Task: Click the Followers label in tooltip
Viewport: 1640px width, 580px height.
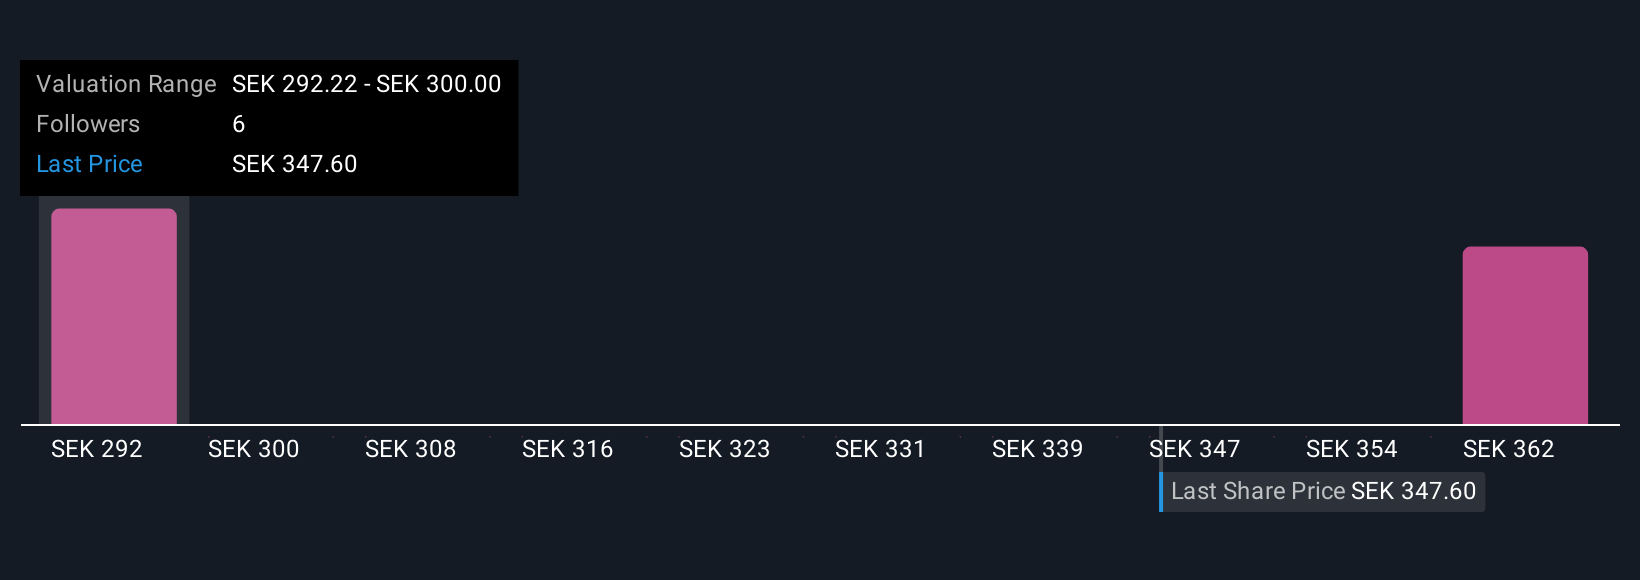Action: pyautogui.click(x=88, y=124)
